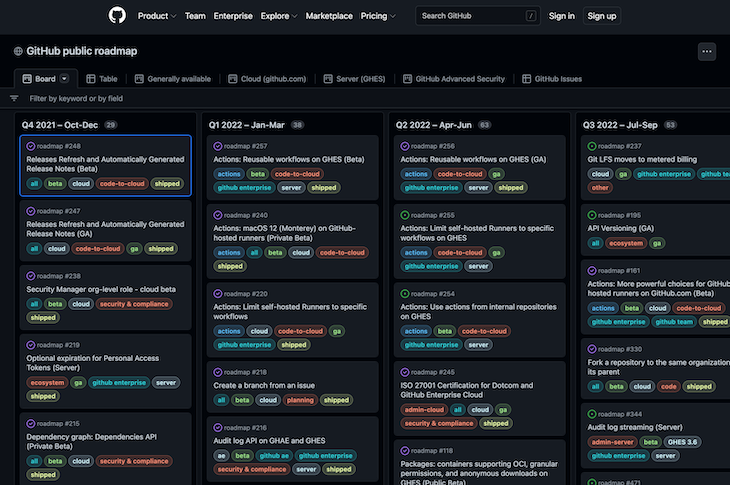Image resolution: width=730 pixels, height=485 pixels.
Task: Click the status icon of roadmap #216
Action: [217, 428]
